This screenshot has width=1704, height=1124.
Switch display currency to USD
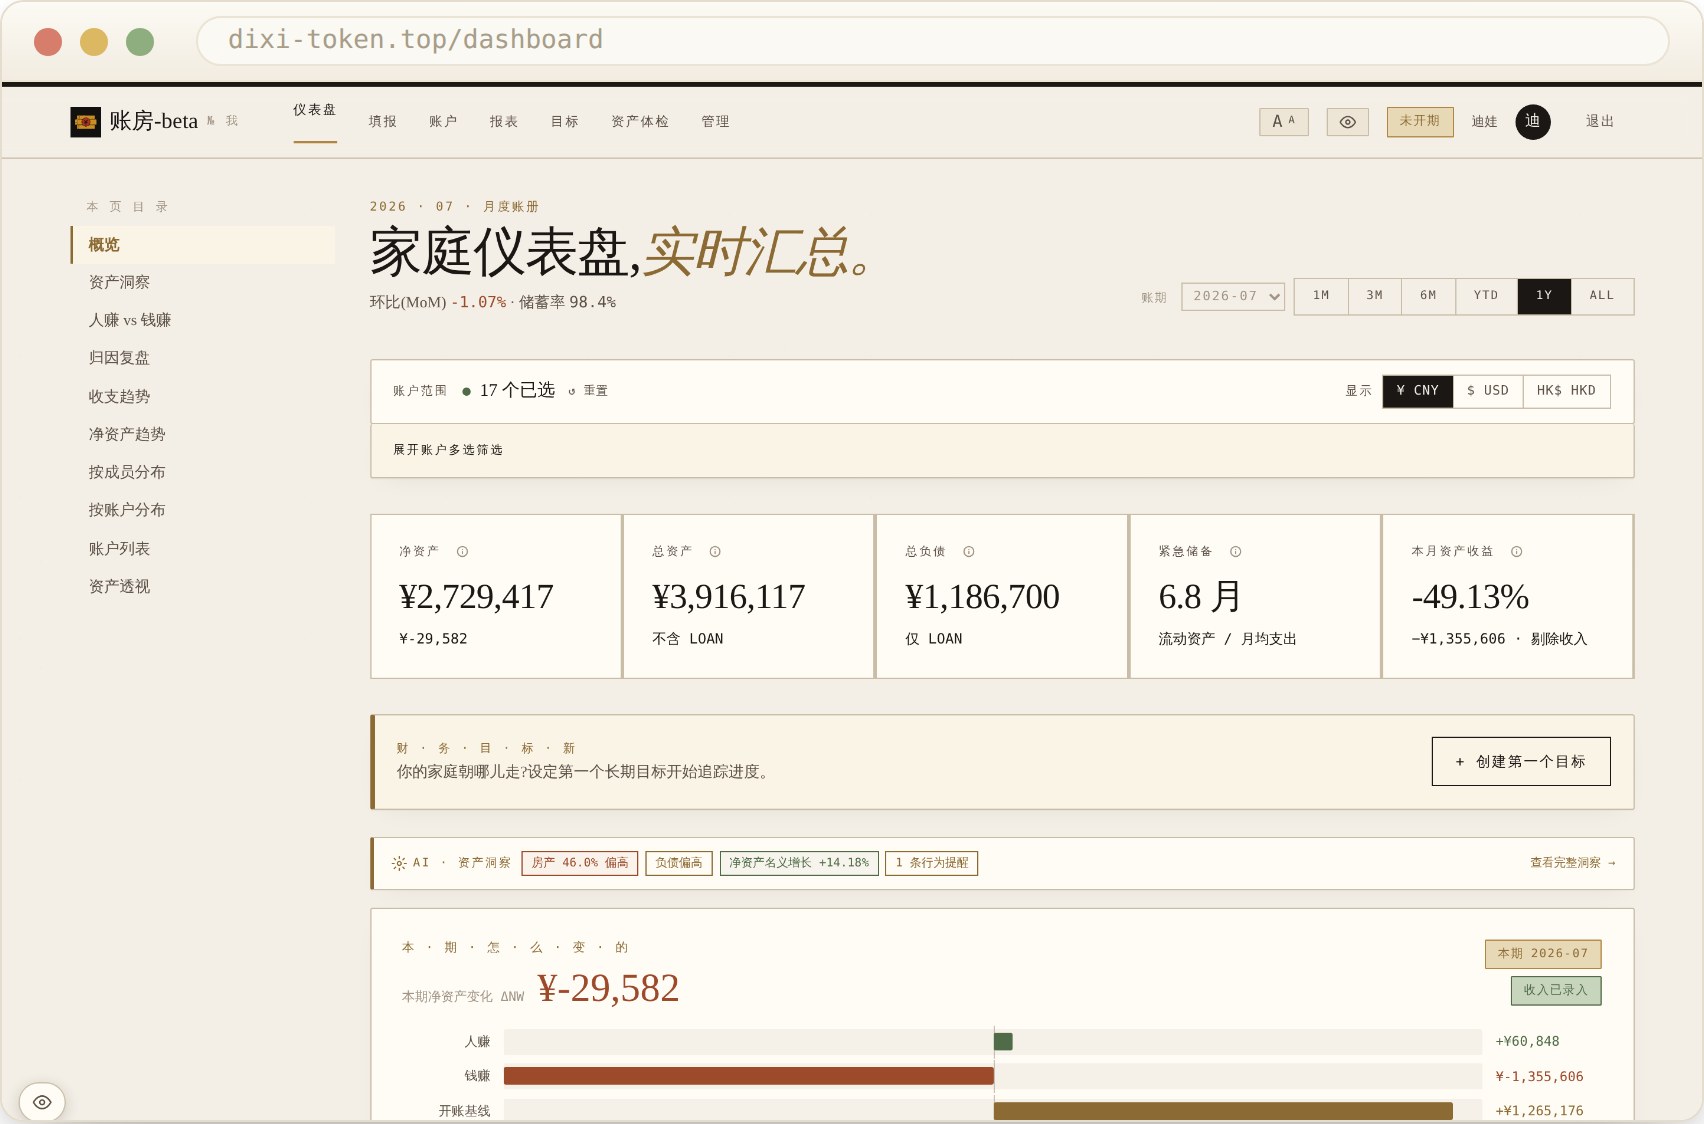click(1487, 391)
